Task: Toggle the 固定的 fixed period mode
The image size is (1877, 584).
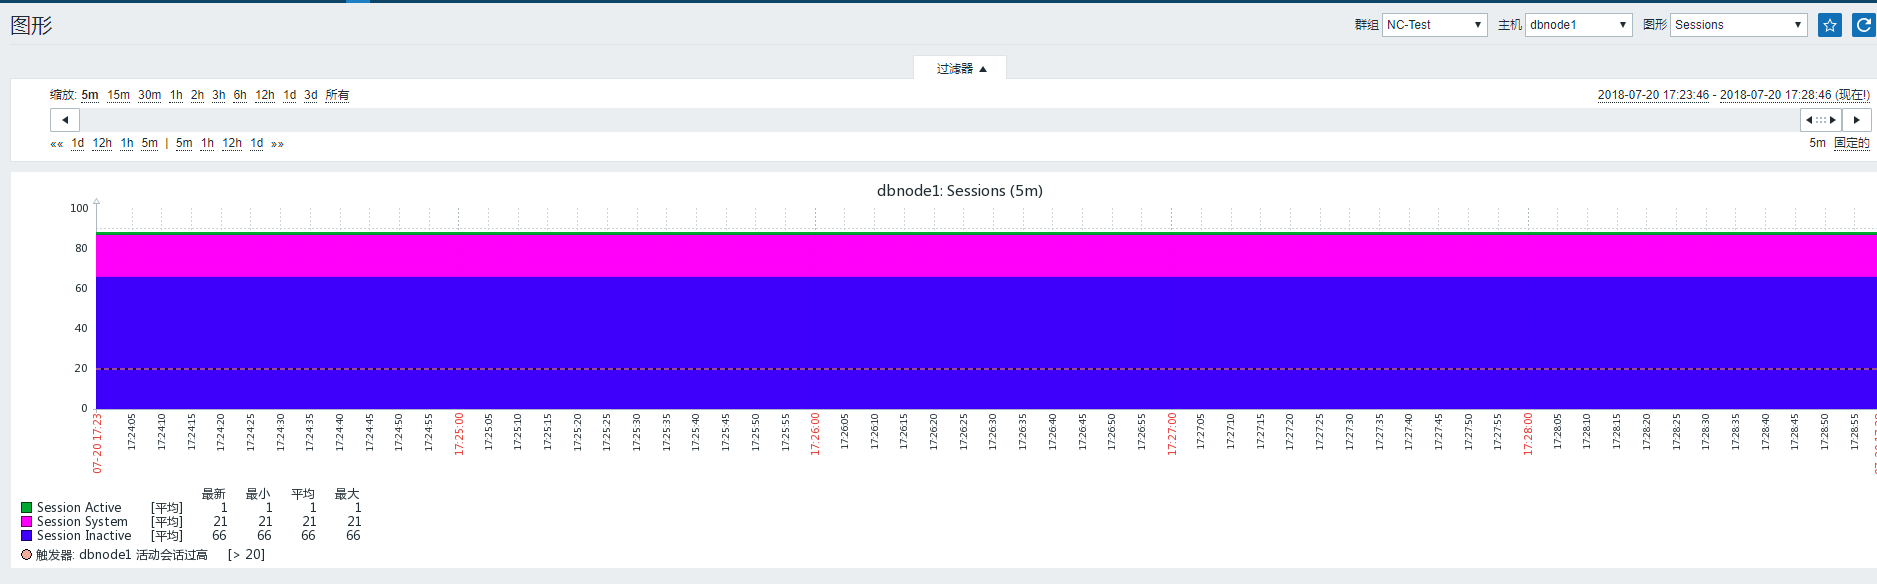Action: pos(1851,143)
